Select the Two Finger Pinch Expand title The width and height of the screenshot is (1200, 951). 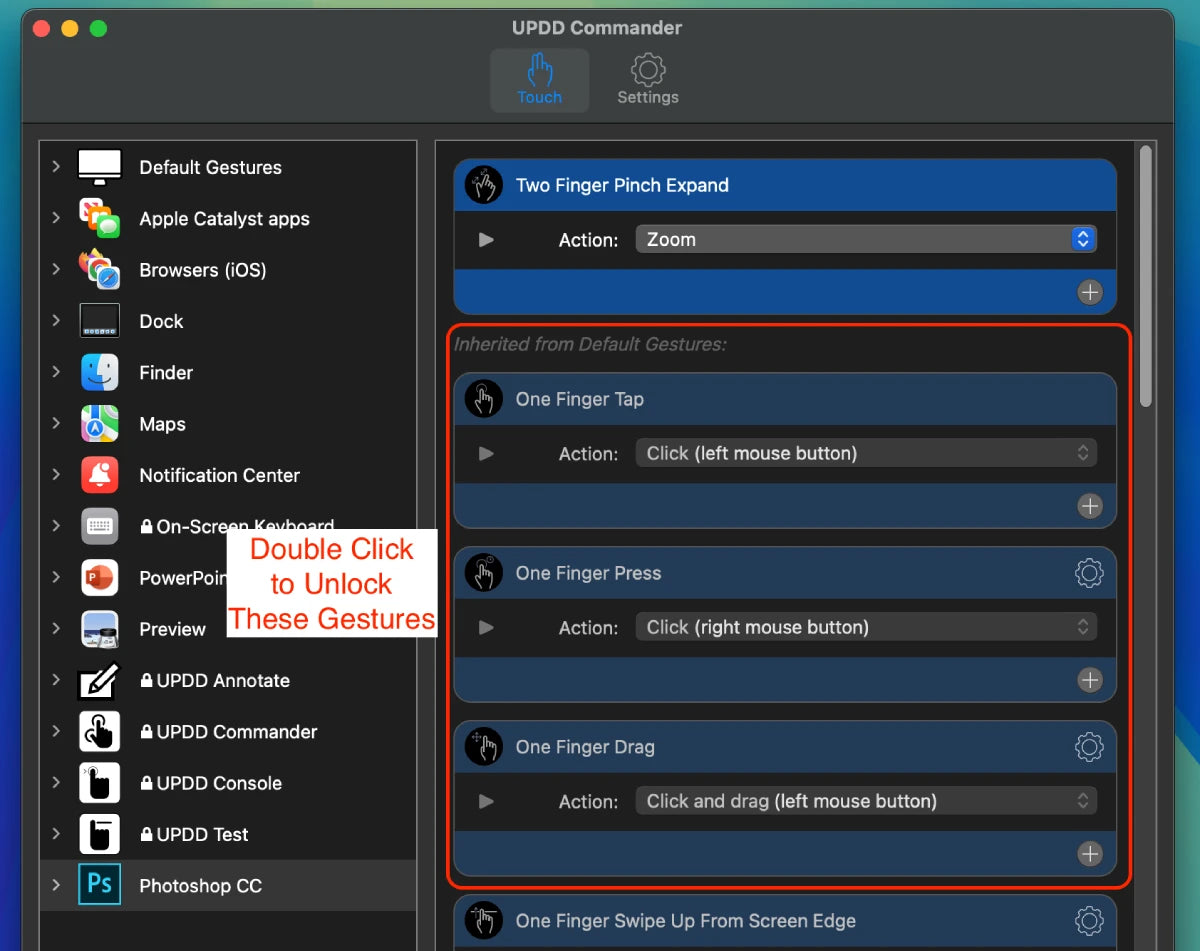[x=622, y=185]
